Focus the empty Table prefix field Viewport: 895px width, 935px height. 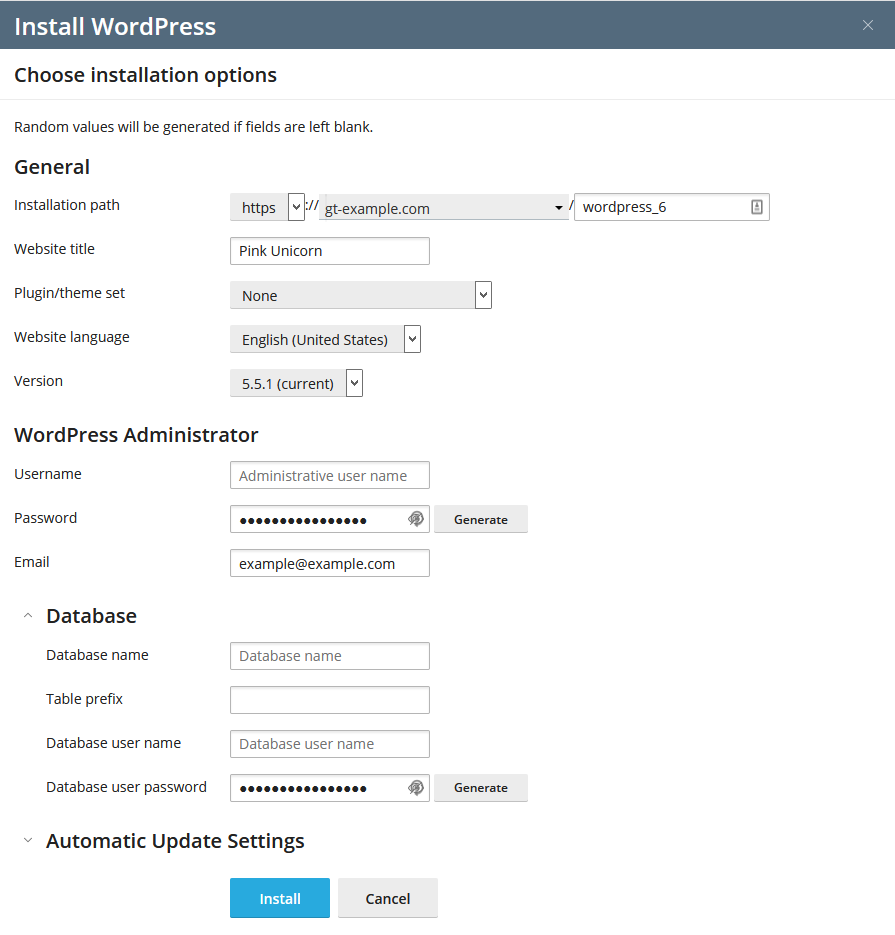(x=330, y=700)
